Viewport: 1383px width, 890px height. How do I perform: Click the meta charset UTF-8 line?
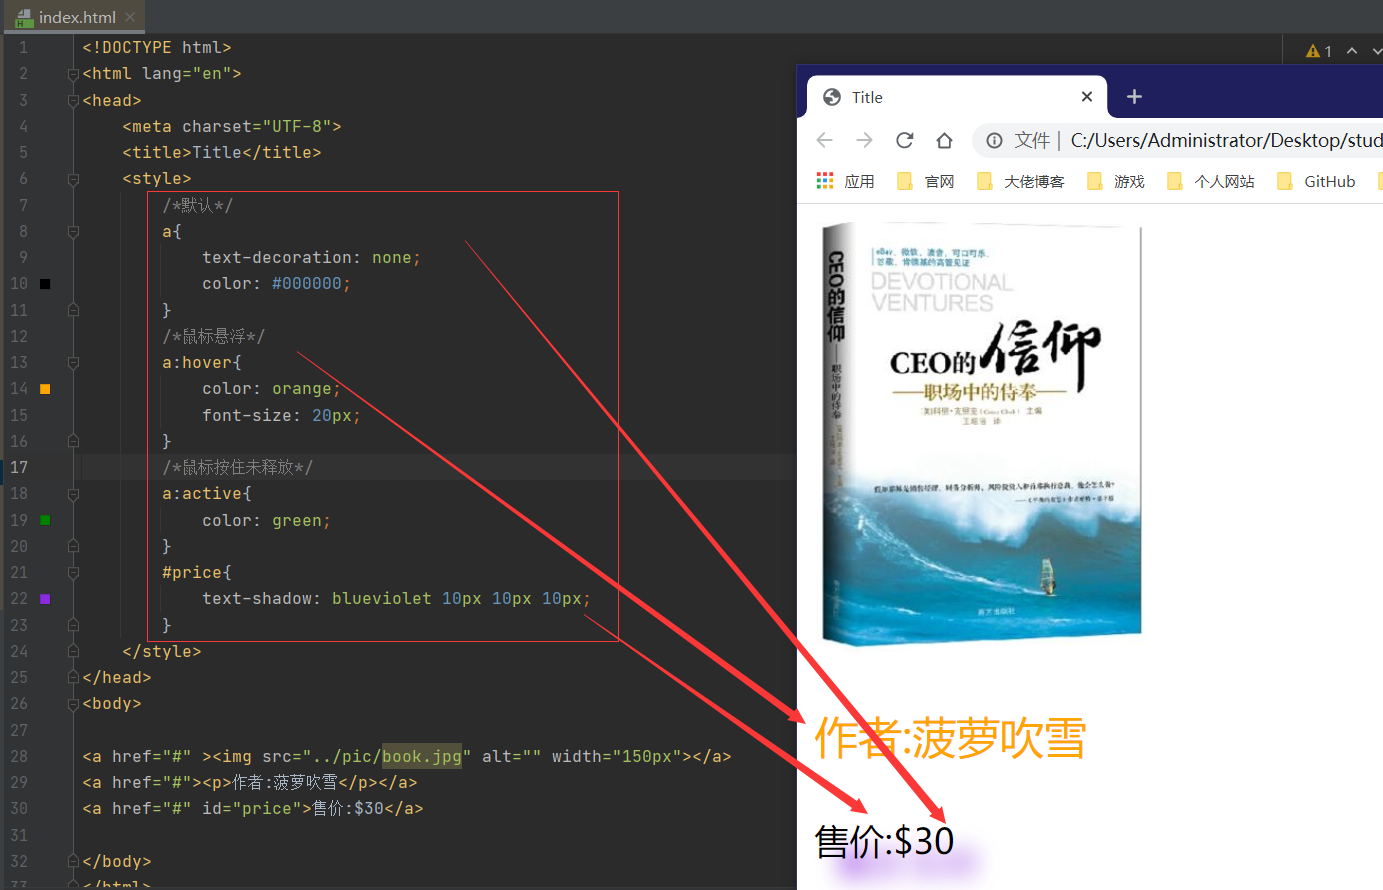pos(232,127)
